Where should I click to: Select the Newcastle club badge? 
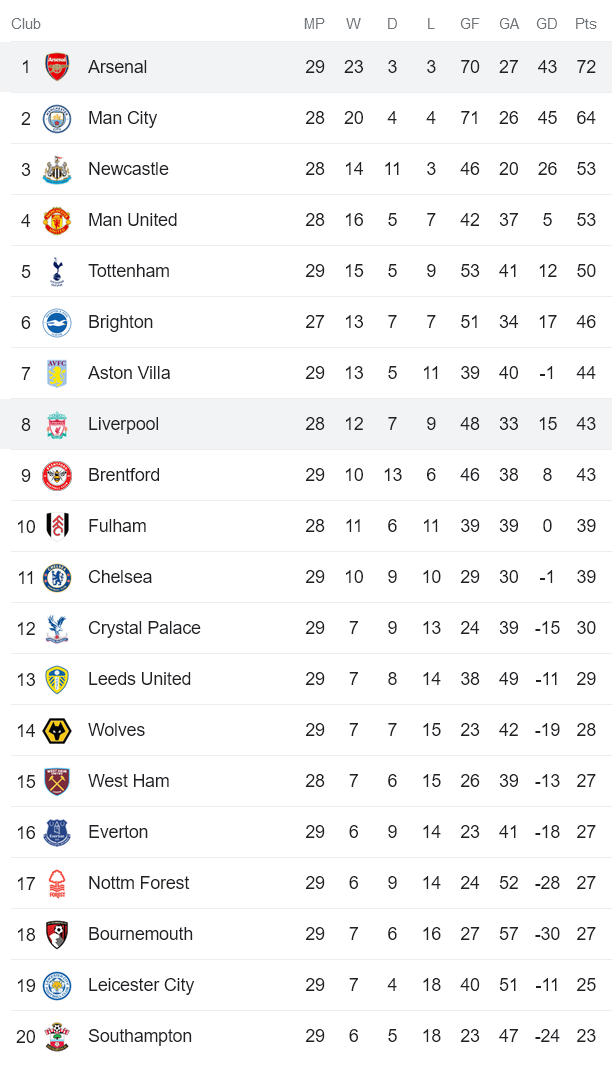[57, 169]
